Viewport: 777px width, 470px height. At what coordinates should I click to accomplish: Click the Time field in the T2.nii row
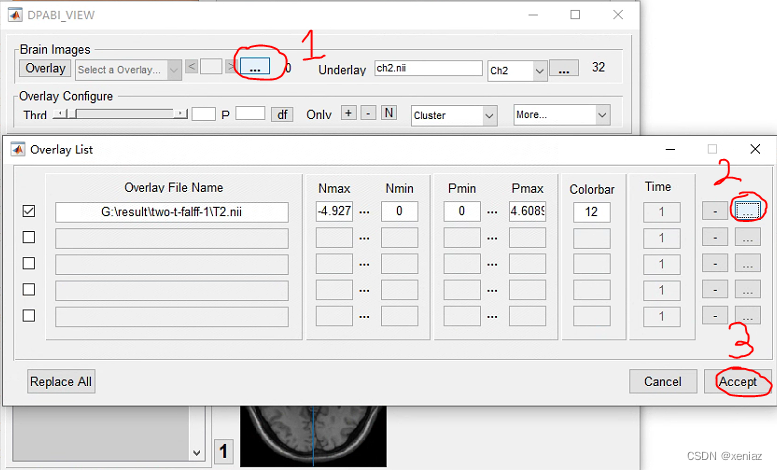pyautogui.click(x=661, y=212)
